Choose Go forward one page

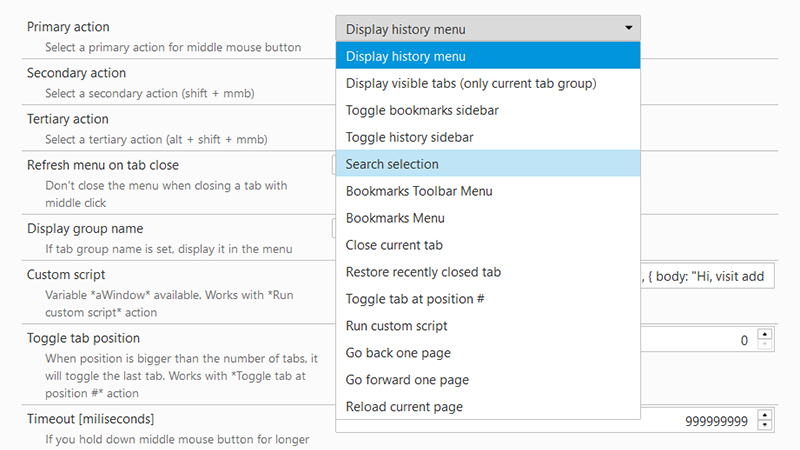pyautogui.click(x=488, y=380)
